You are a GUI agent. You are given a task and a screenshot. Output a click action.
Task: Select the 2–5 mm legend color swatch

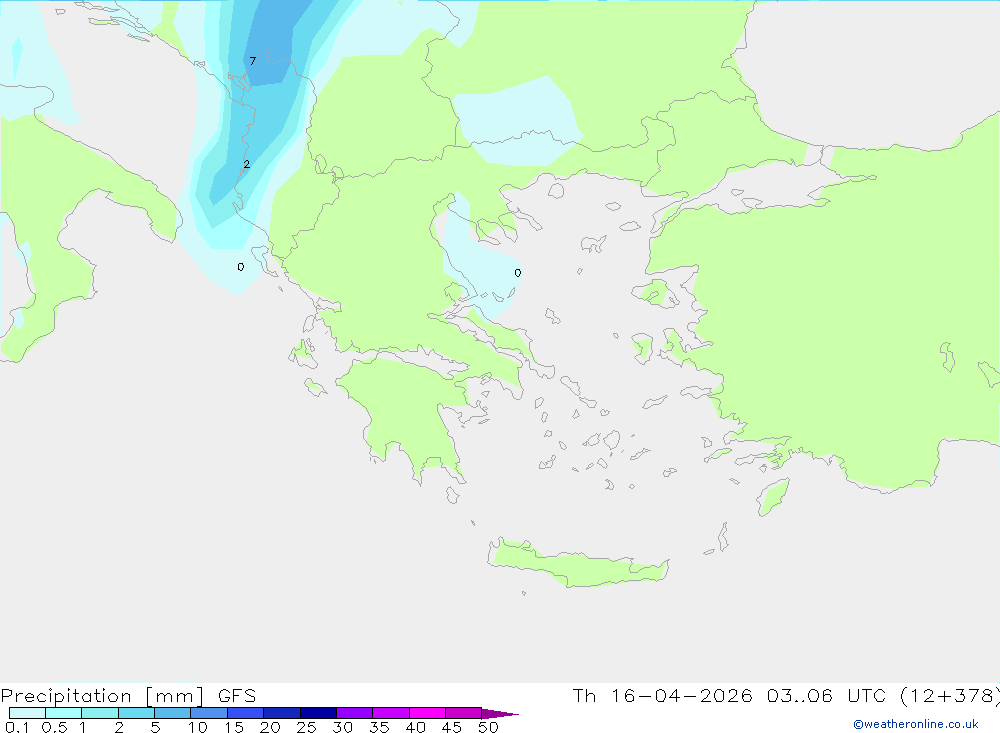(x=136, y=713)
